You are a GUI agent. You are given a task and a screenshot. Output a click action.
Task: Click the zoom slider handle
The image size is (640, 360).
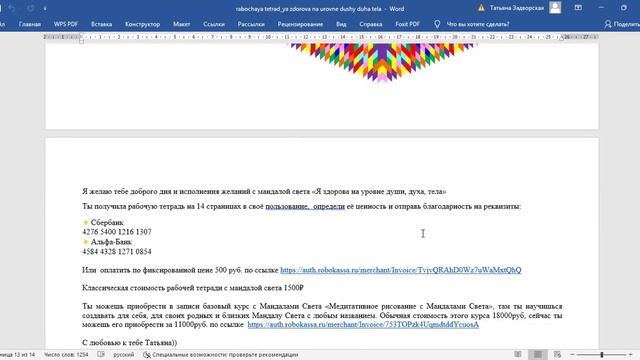602,355
